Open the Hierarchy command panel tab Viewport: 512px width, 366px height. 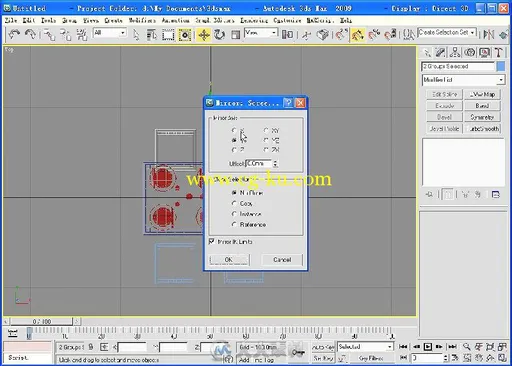click(455, 52)
